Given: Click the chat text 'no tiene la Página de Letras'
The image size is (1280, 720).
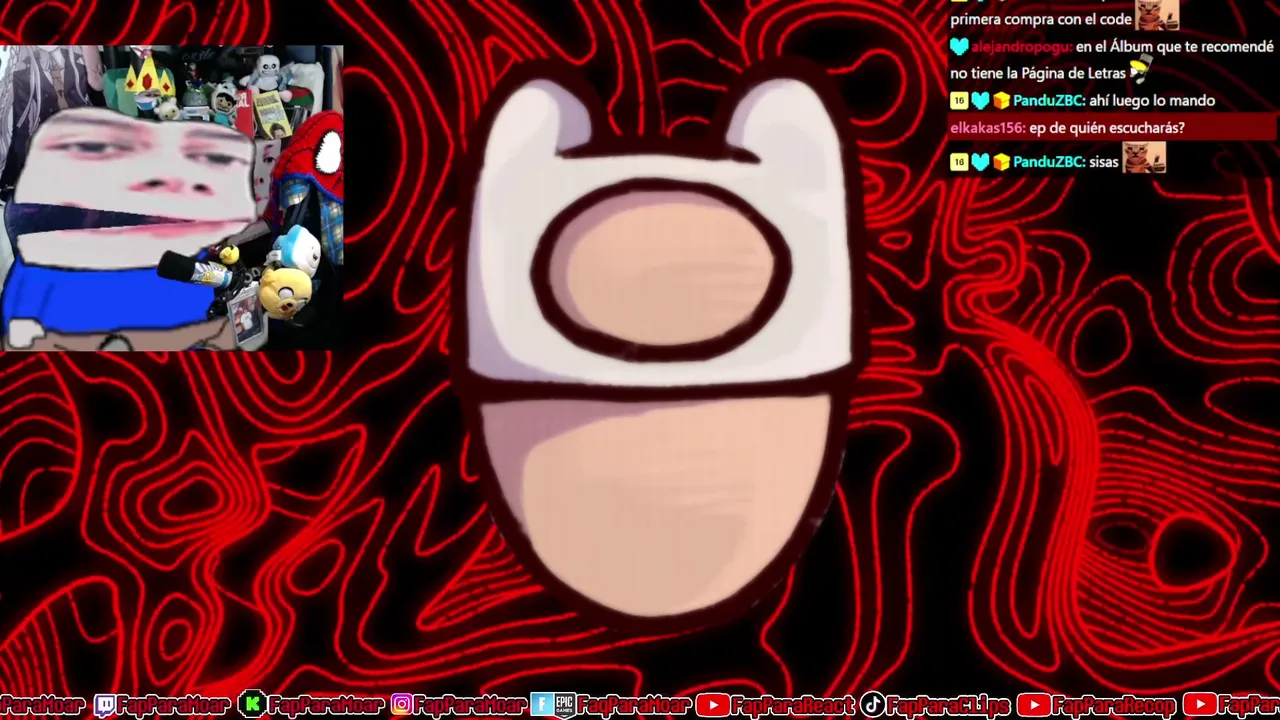Looking at the screenshot, I should [1038, 73].
